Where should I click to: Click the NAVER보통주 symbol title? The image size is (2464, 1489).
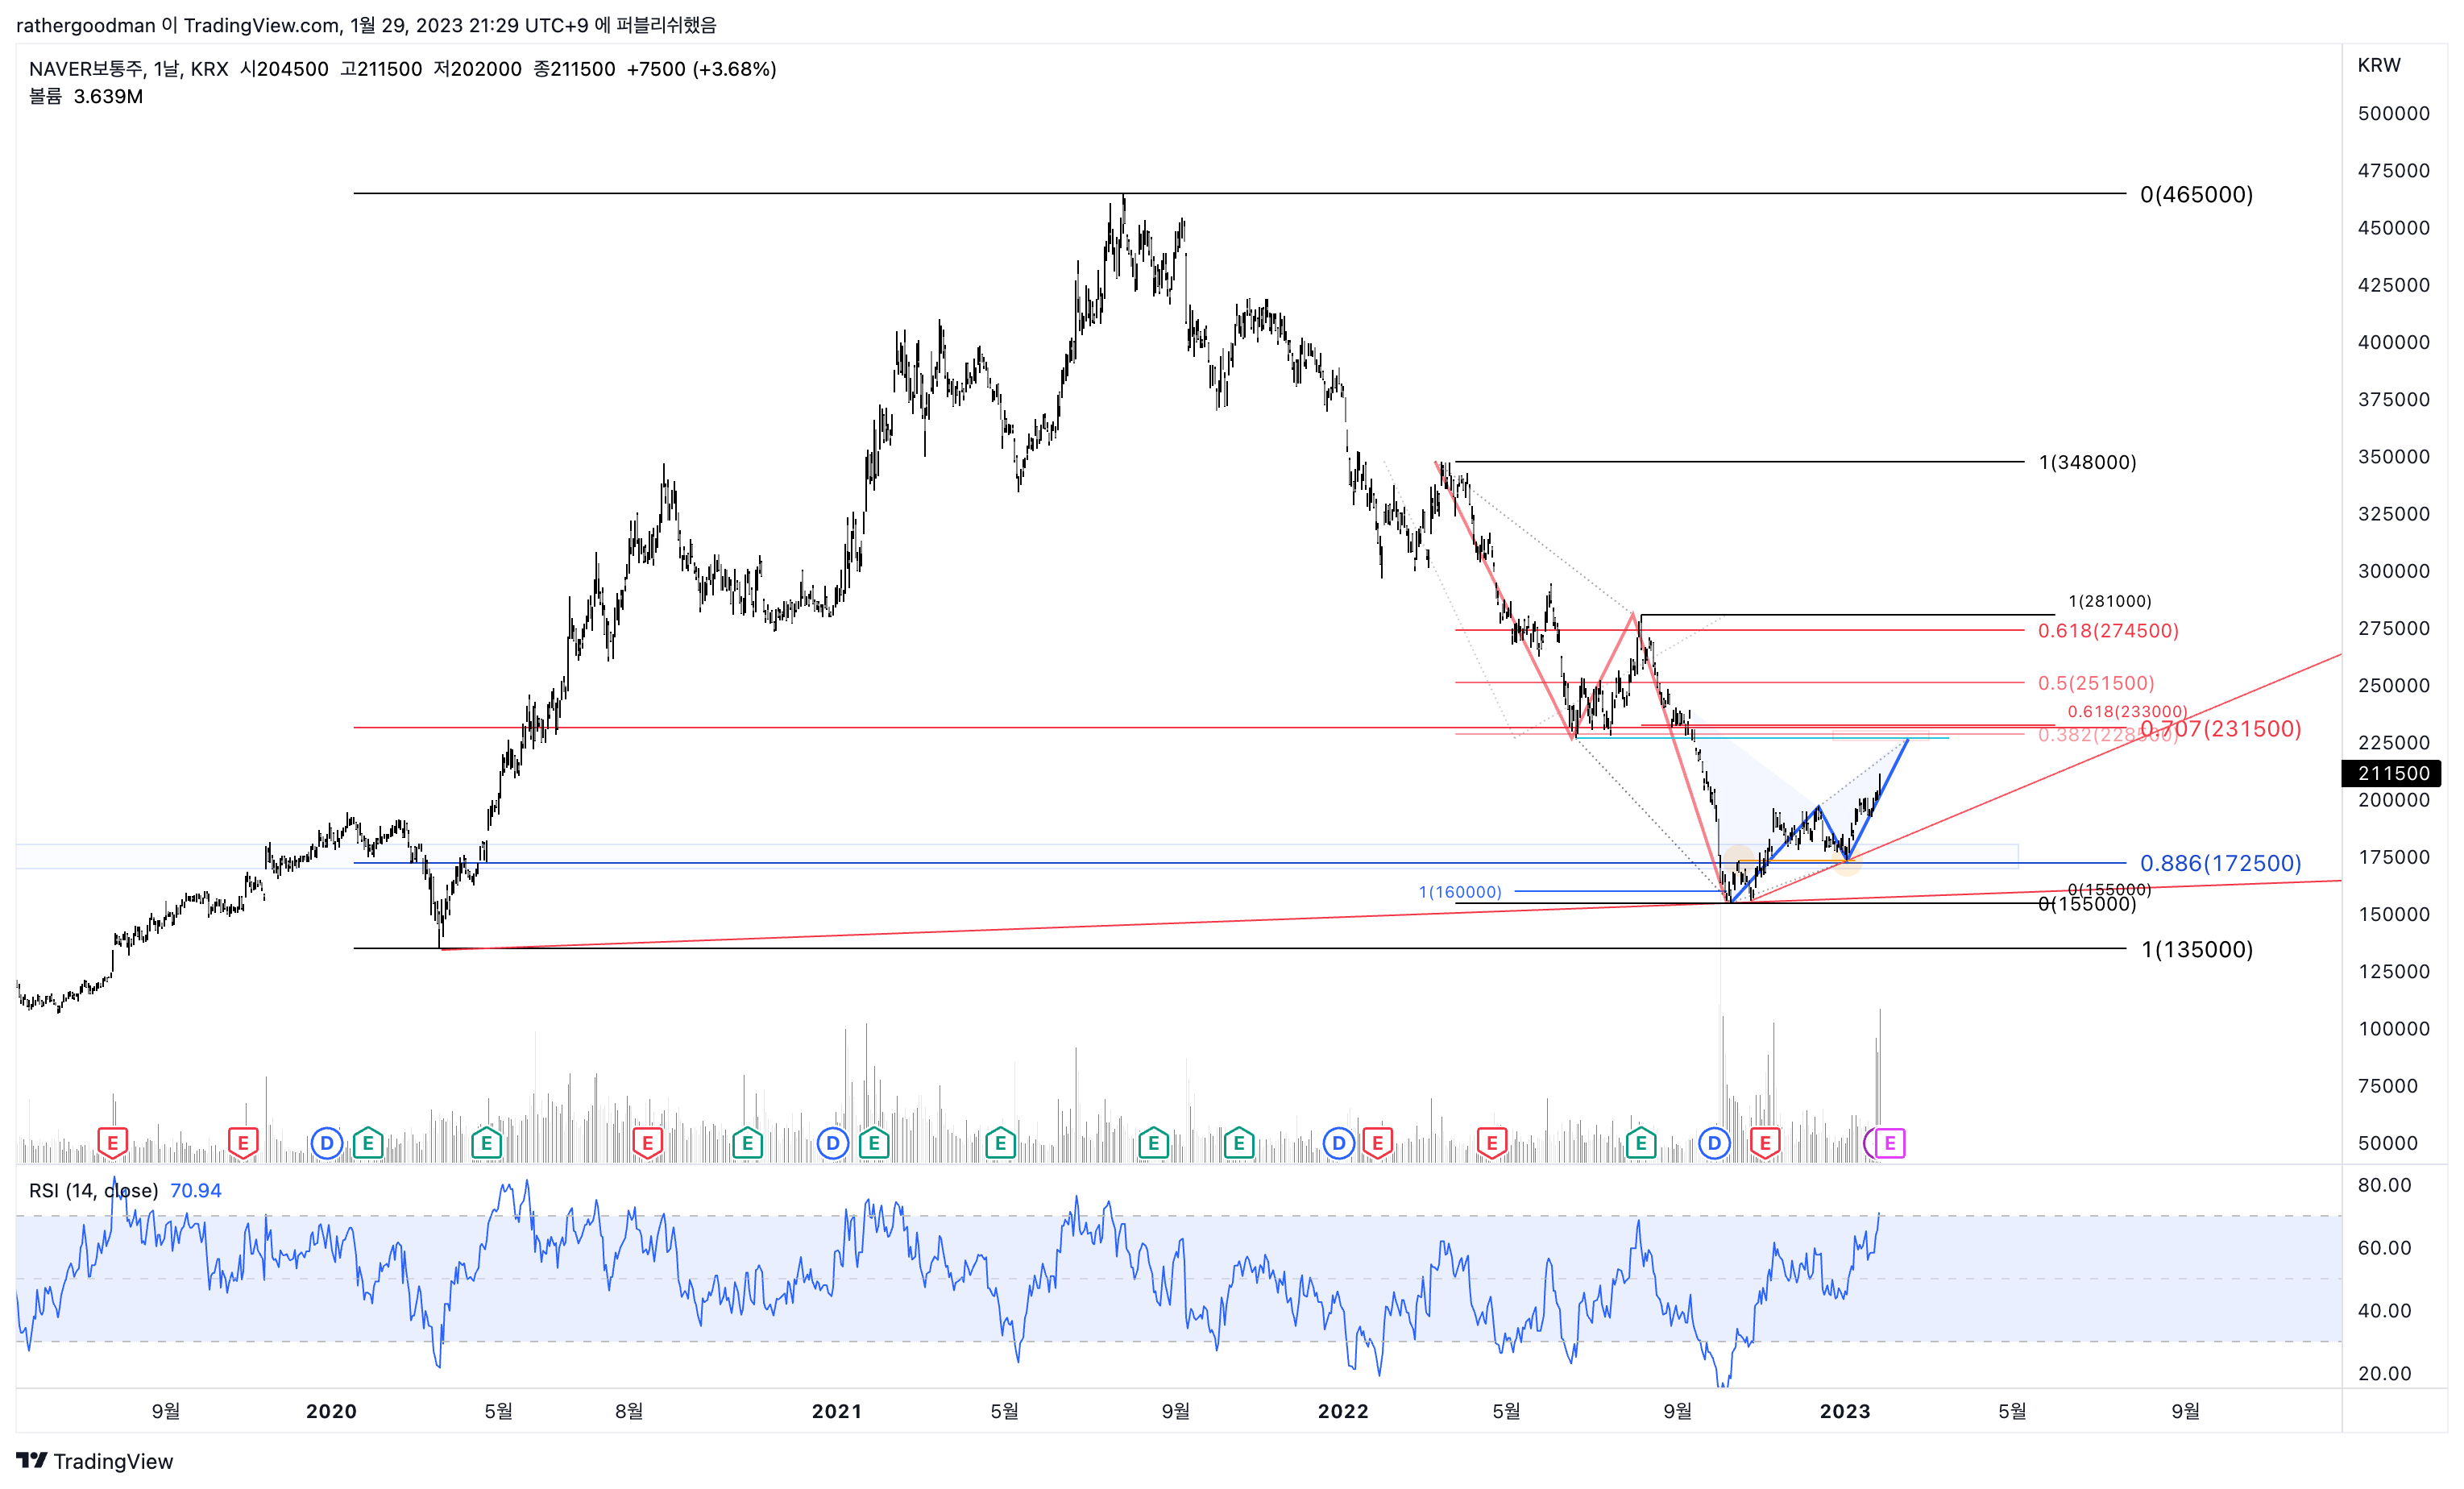[85, 69]
